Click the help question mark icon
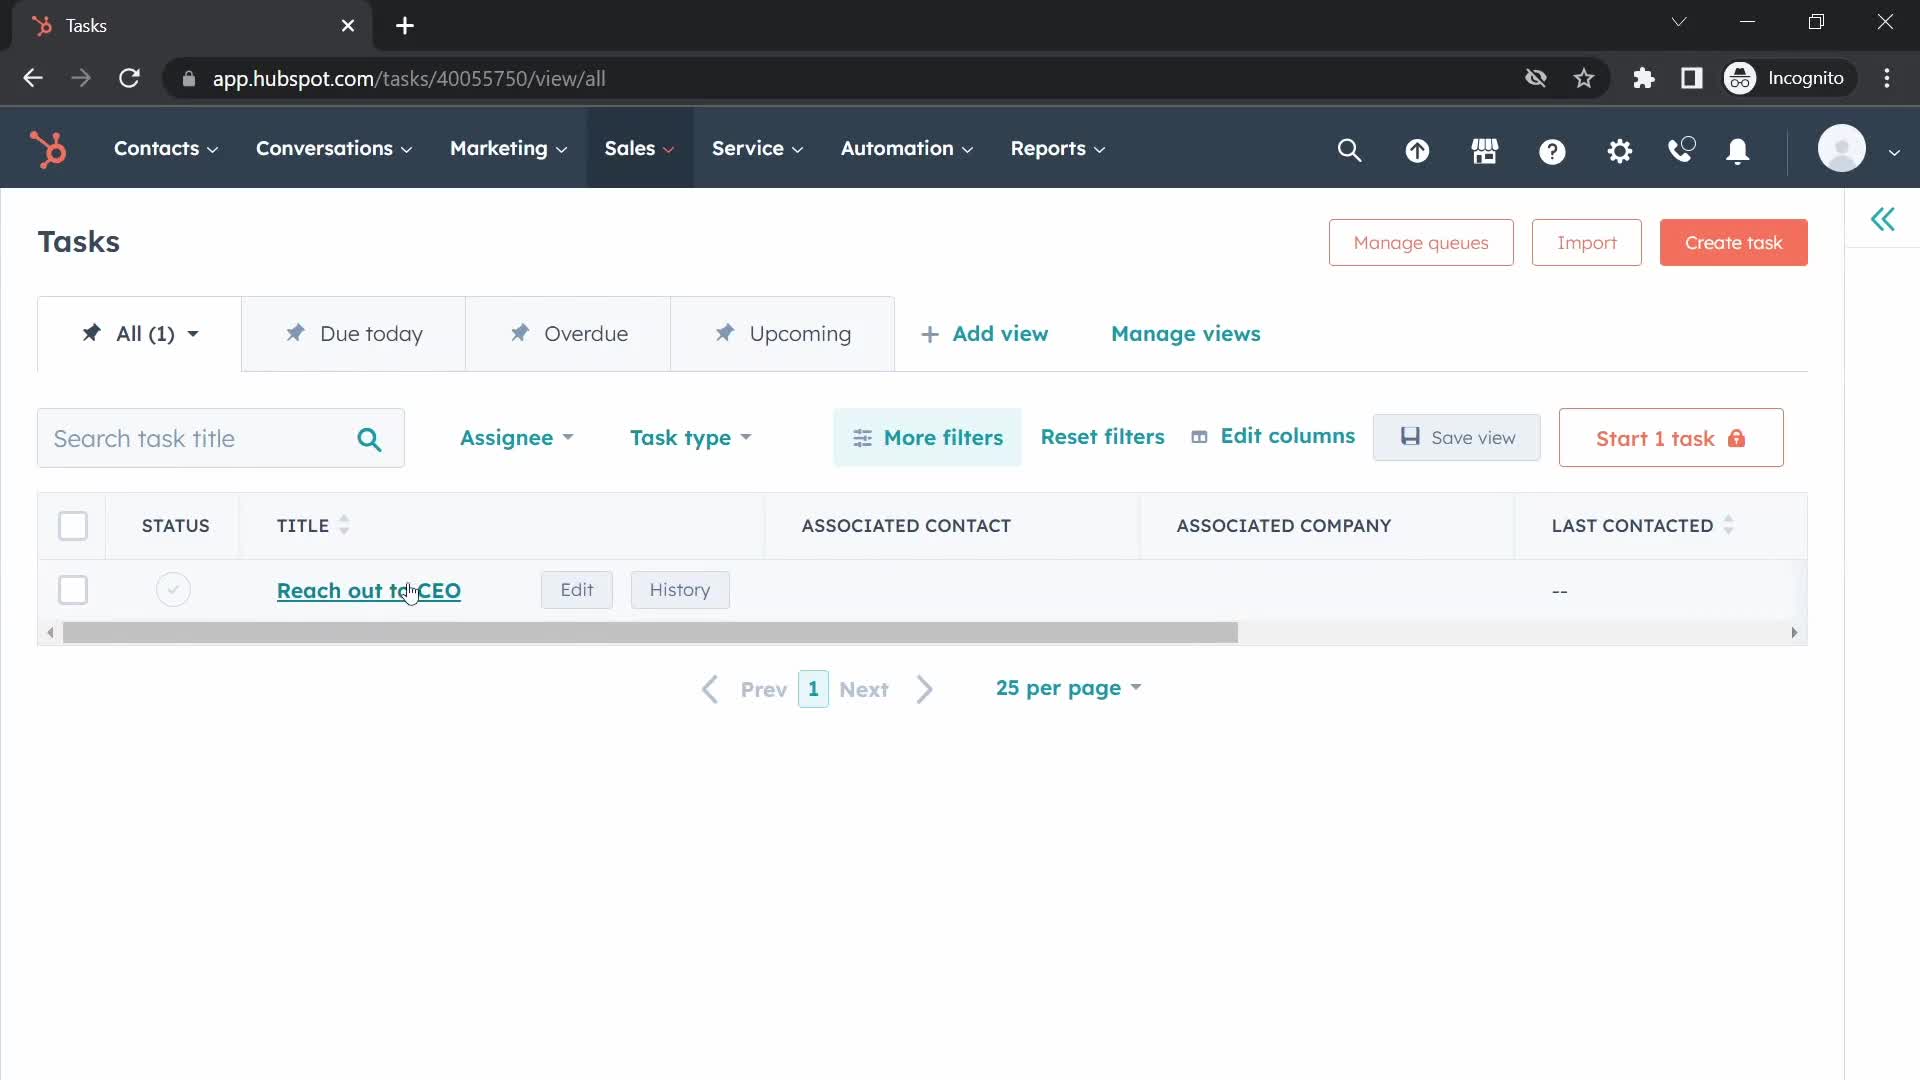This screenshot has width=1920, height=1080. coord(1551,149)
